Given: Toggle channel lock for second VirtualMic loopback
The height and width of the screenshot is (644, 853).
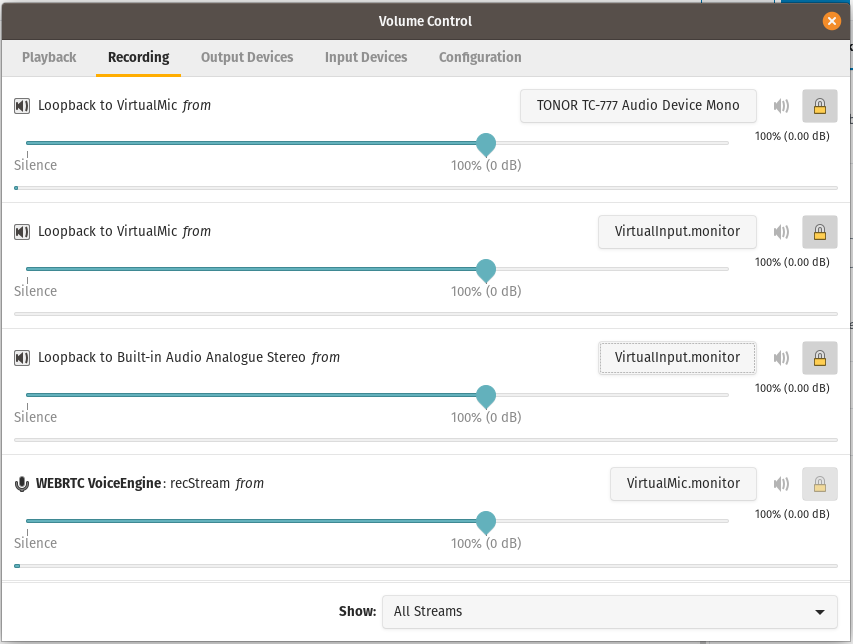Looking at the screenshot, I should coord(820,232).
